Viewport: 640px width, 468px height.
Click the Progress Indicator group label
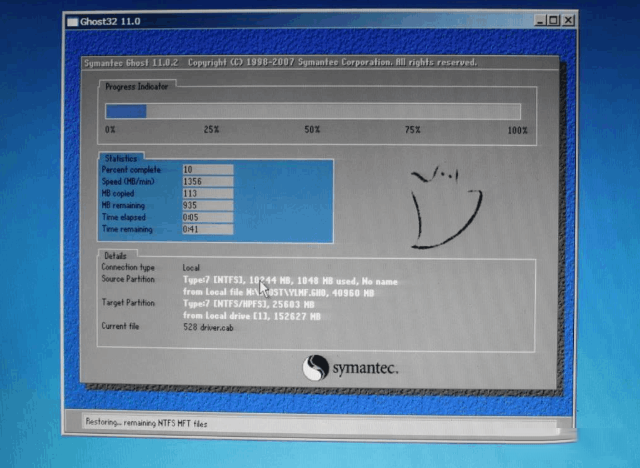136,87
